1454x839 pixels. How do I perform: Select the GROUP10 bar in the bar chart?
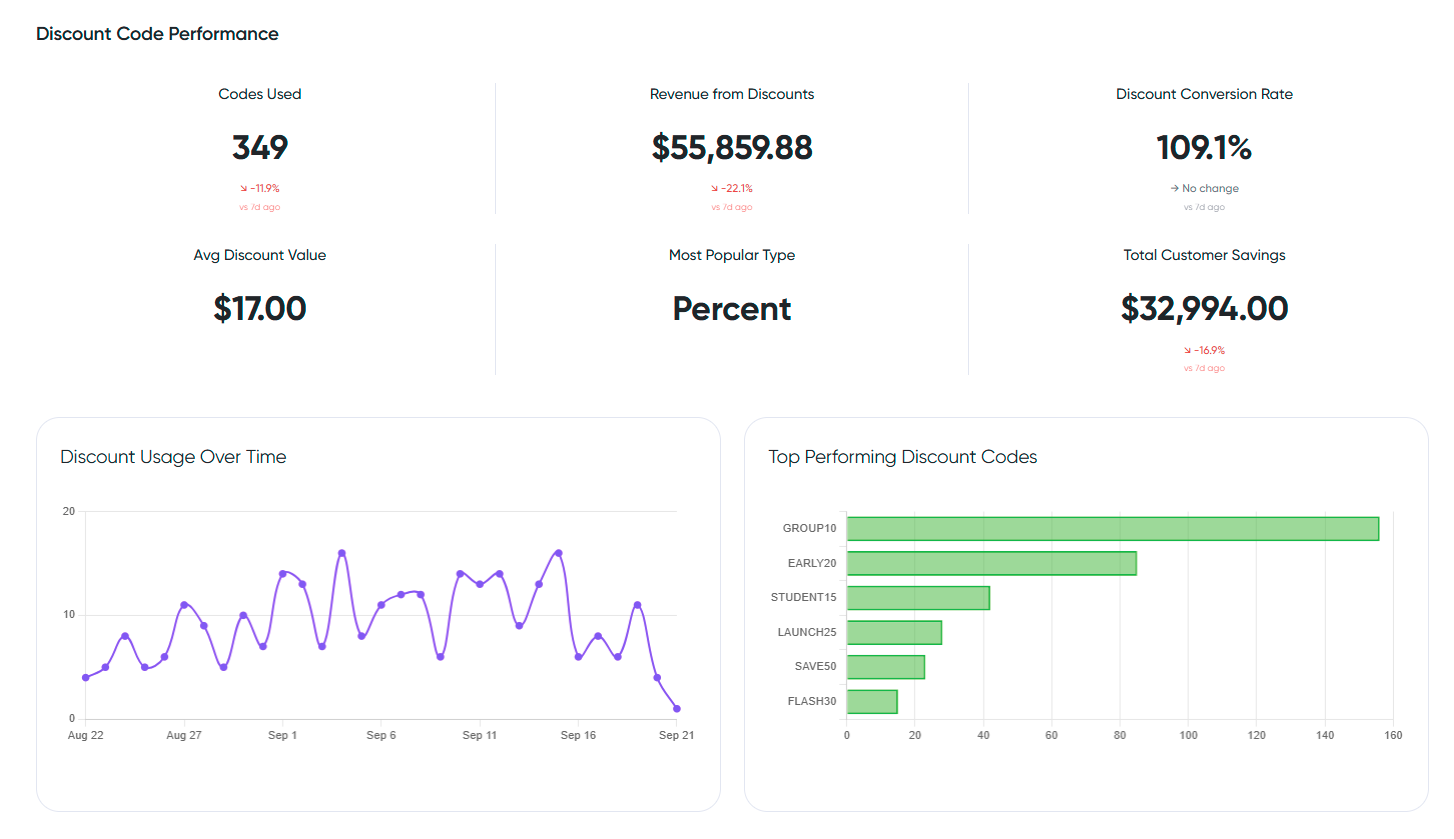[x=1110, y=527]
